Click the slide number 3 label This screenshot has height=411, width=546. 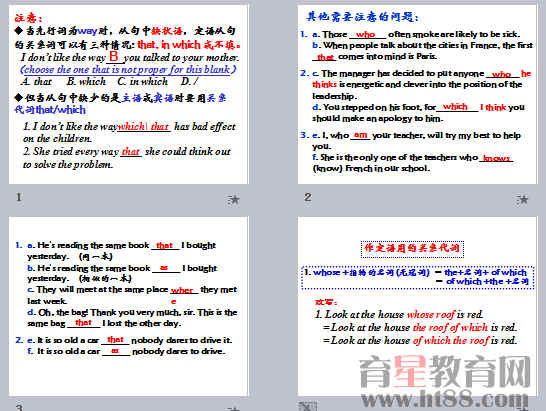pos(19,408)
